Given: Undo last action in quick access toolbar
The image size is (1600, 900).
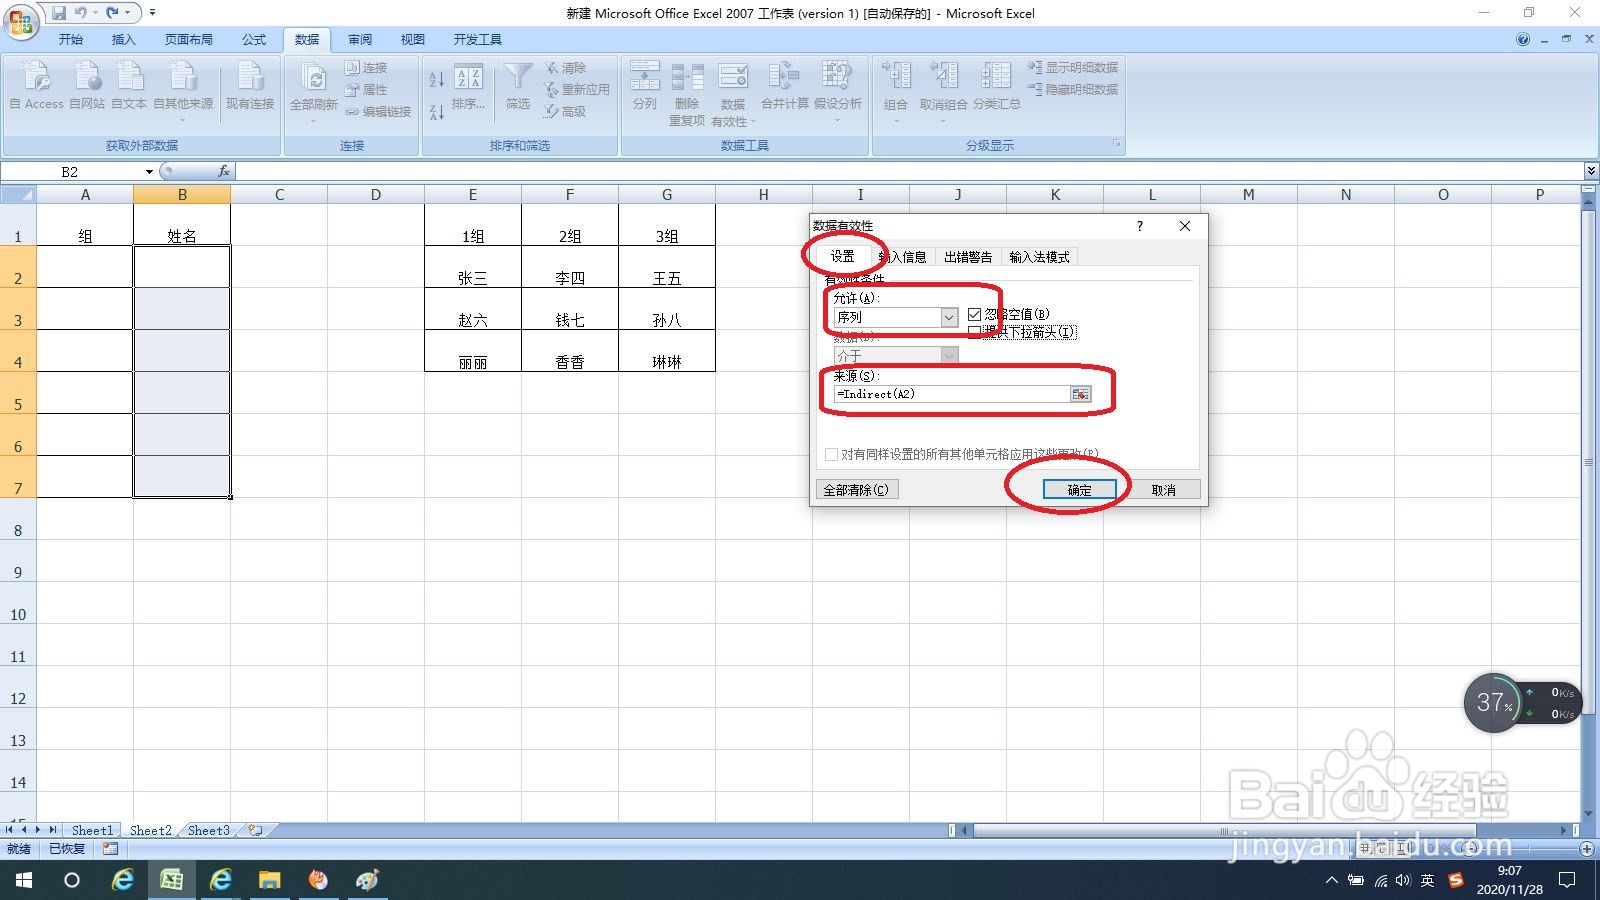Looking at the screenshot, I should pos(80,13).
